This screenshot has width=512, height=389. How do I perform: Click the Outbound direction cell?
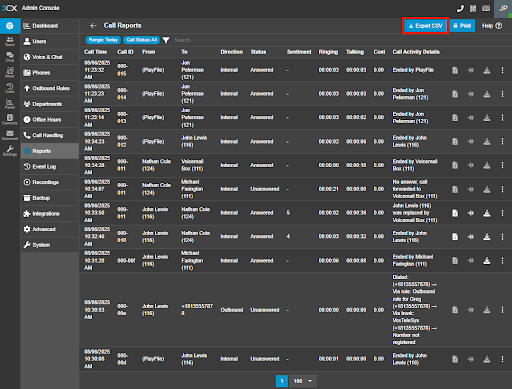[x=232, y=310]
